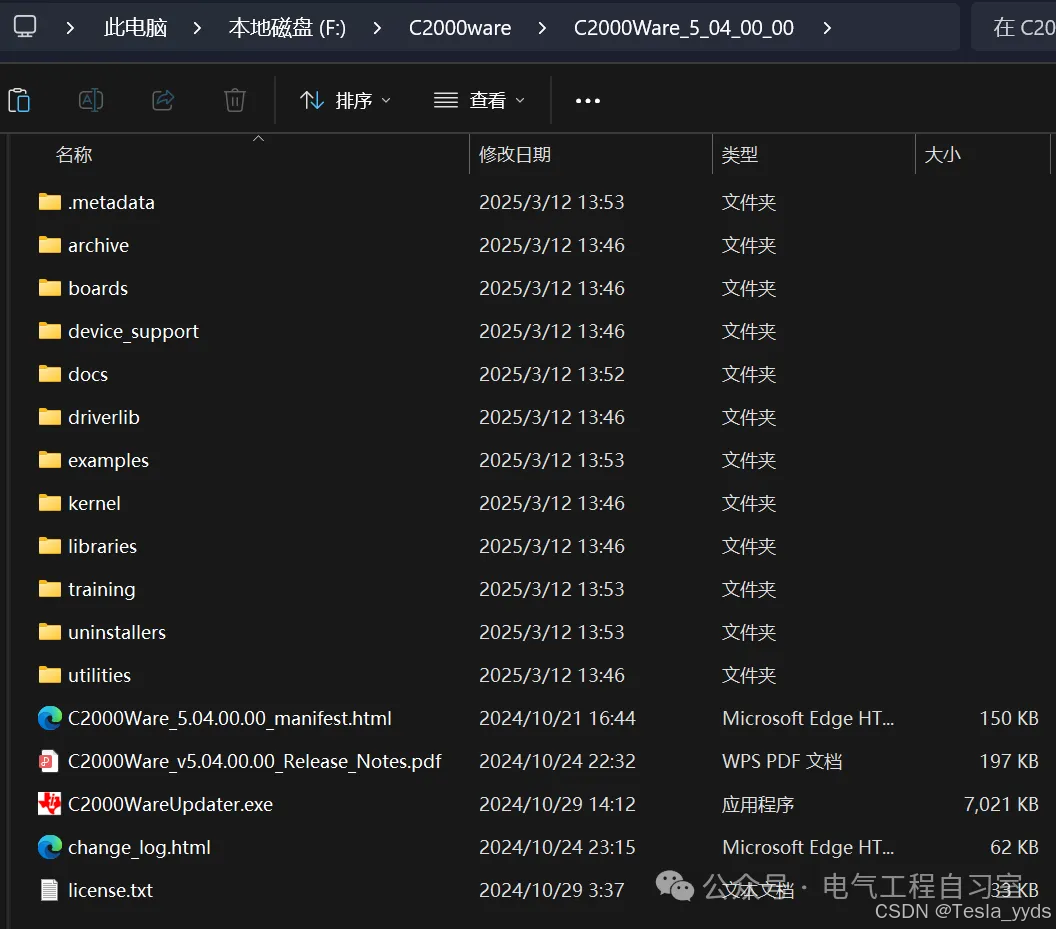Image resolution: width=1056 pixels, height=929 pixels.
Task: Click date 2025/3/12 13:52 of docs
Action: (552, 374)
